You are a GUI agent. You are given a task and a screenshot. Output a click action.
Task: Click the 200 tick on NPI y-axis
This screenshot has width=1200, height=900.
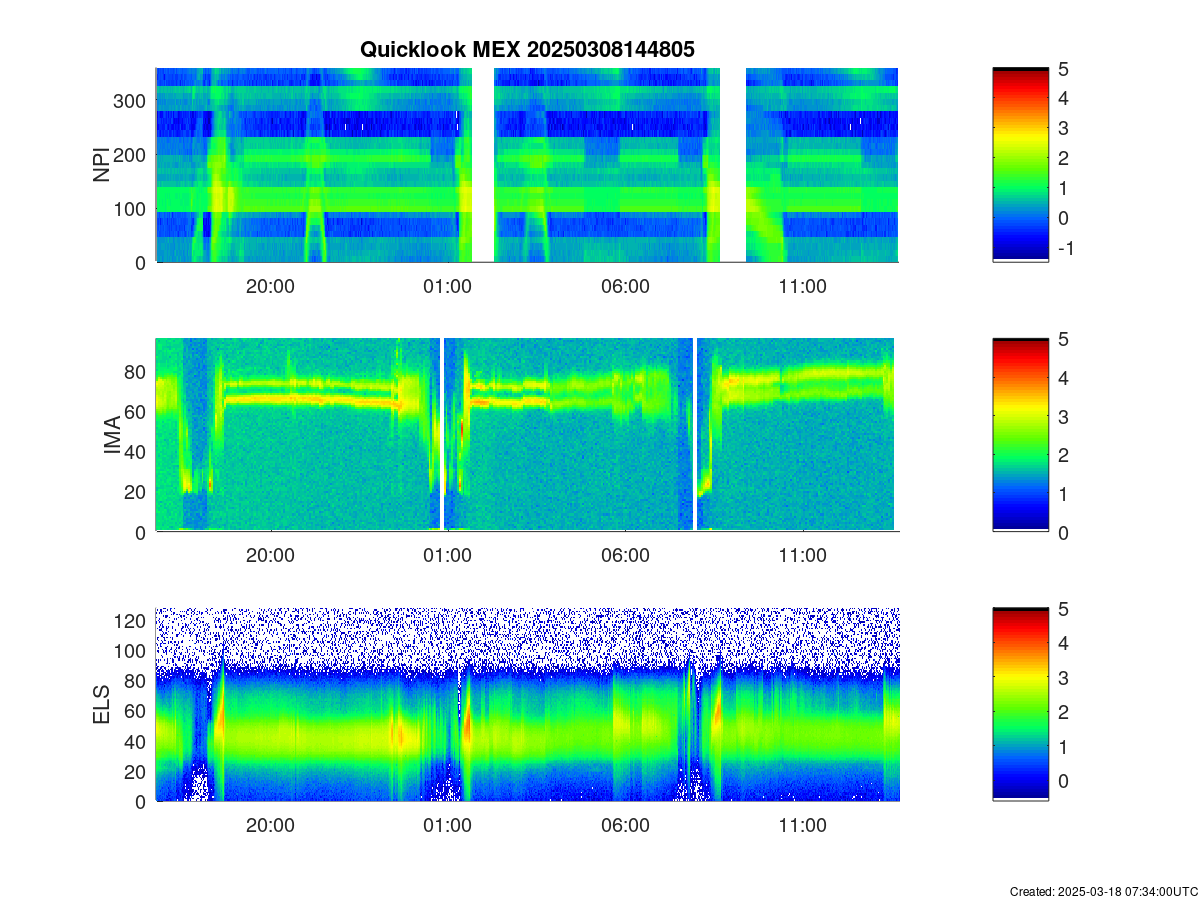coord(131,155)
